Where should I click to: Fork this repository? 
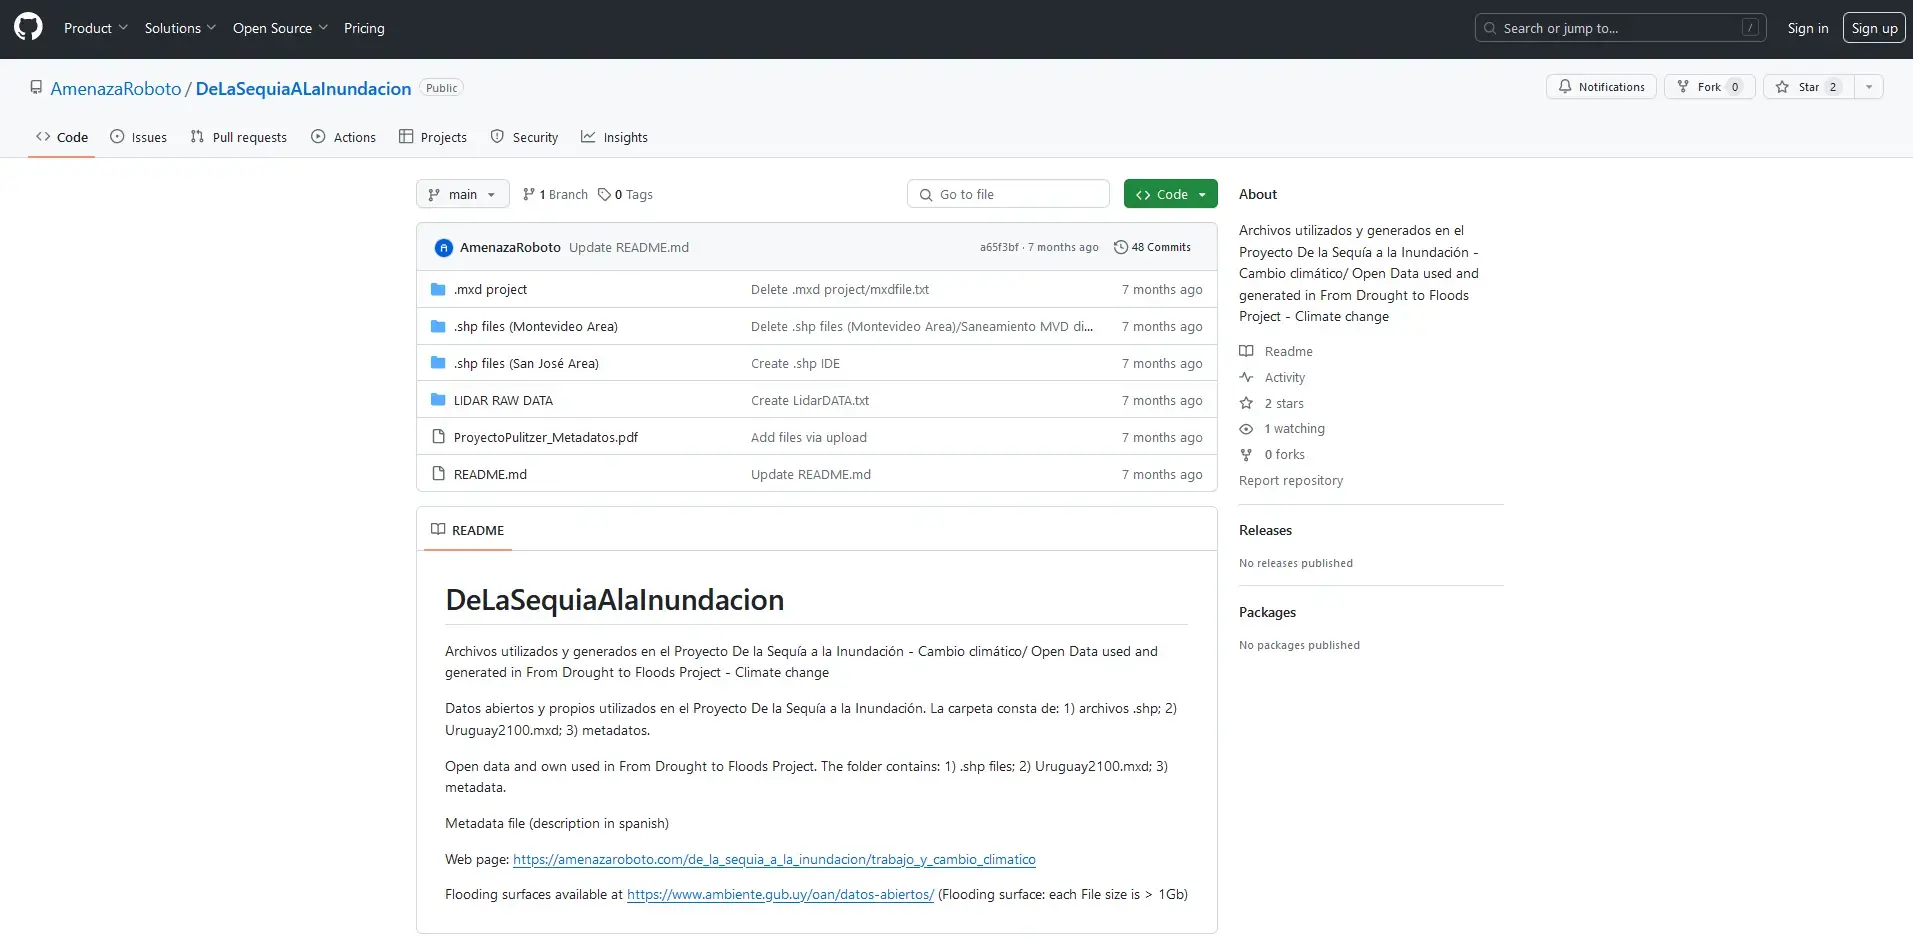(x=1709, y=87)
